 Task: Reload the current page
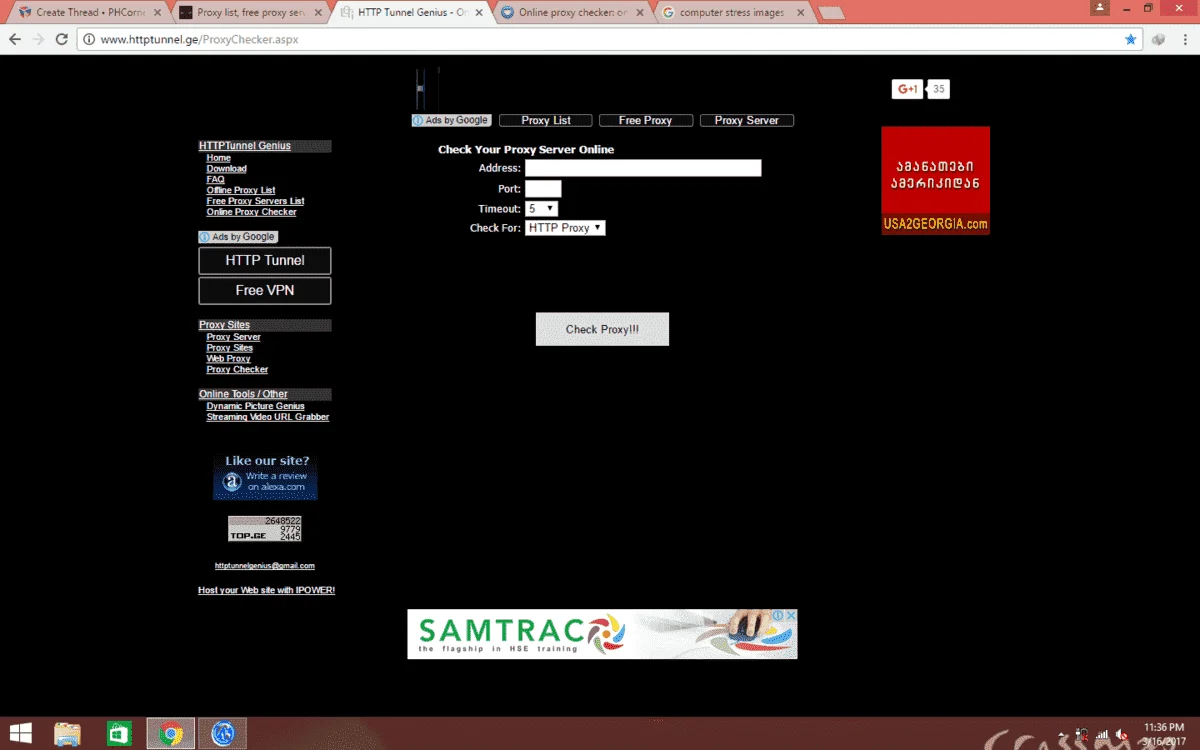[62, 39]
